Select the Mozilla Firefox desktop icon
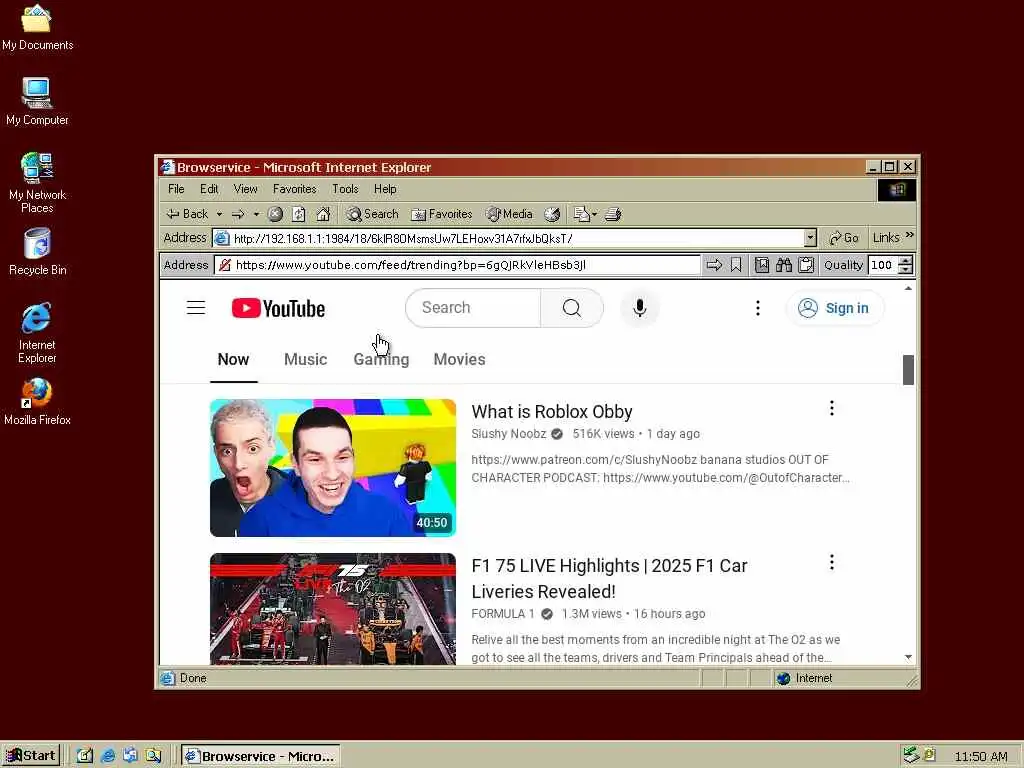Screen dimensions: 1024x768 [37, 402]
